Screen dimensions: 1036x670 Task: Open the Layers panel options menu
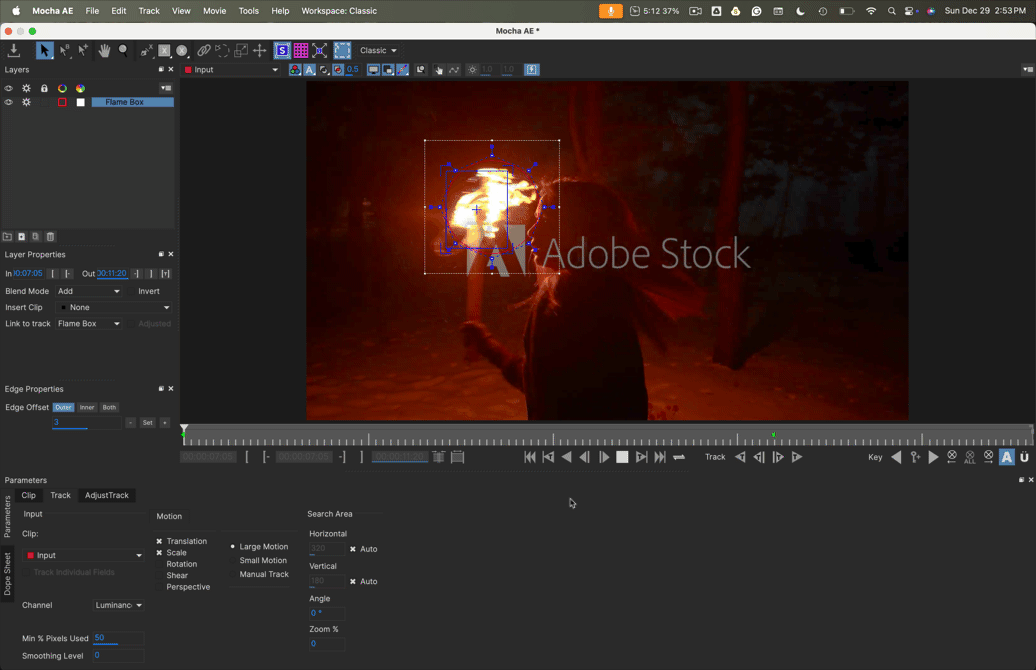point(166,88)
